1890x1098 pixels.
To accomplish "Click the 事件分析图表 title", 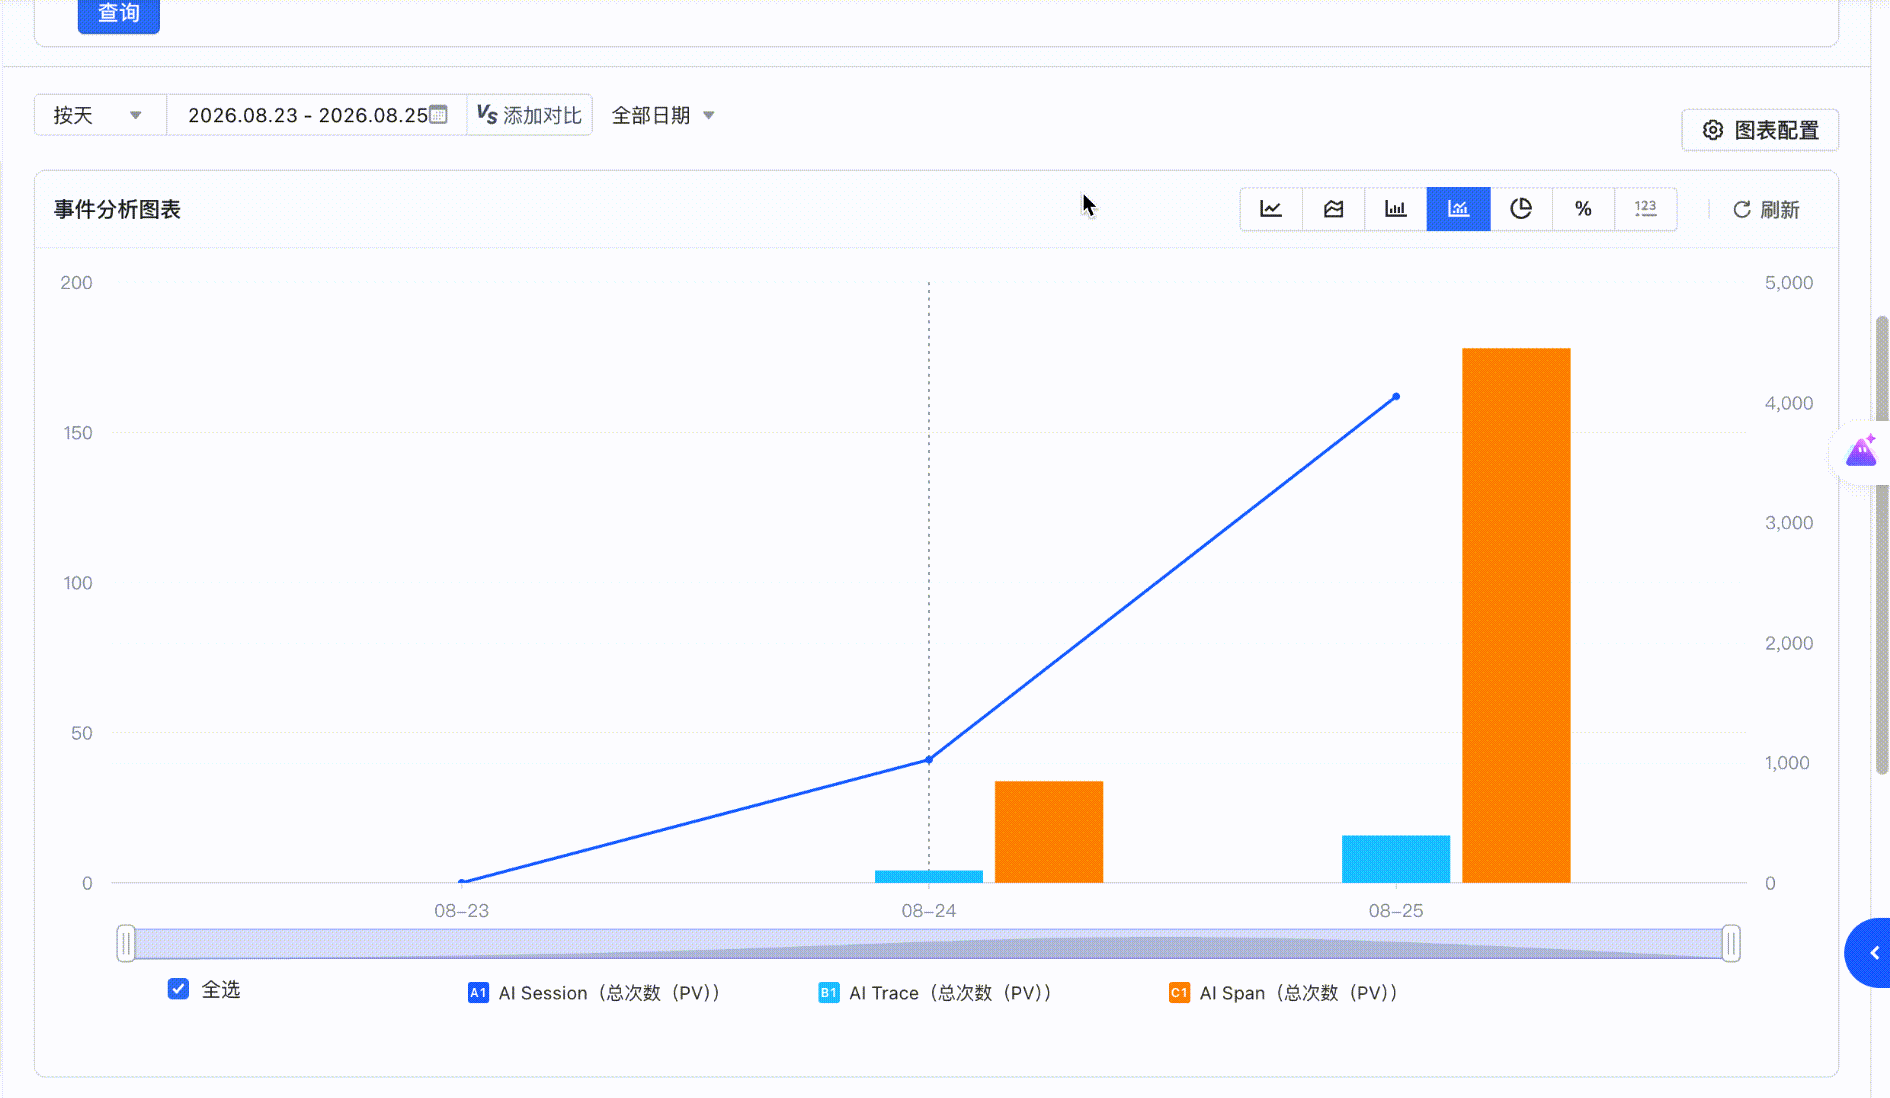I will tap(117, 210).
